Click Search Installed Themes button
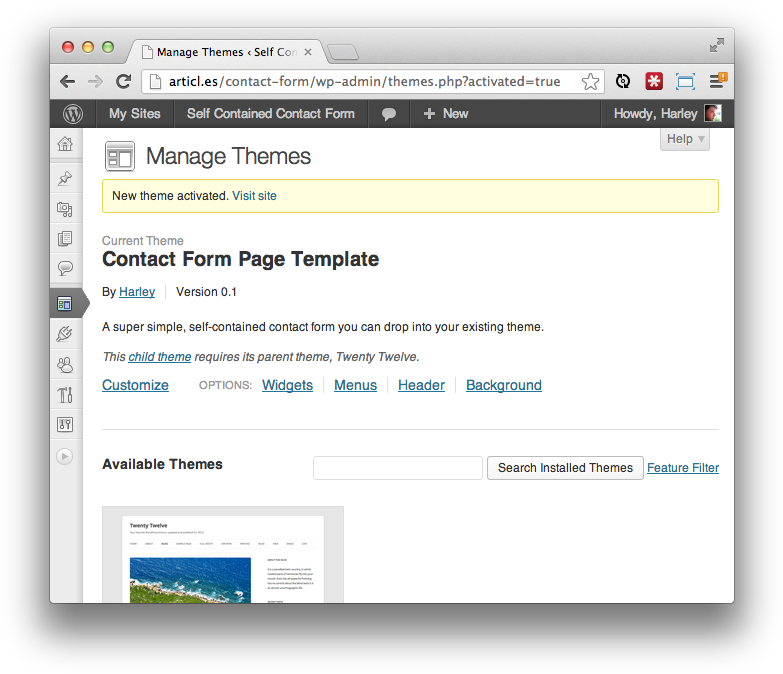 click(565, 468)
